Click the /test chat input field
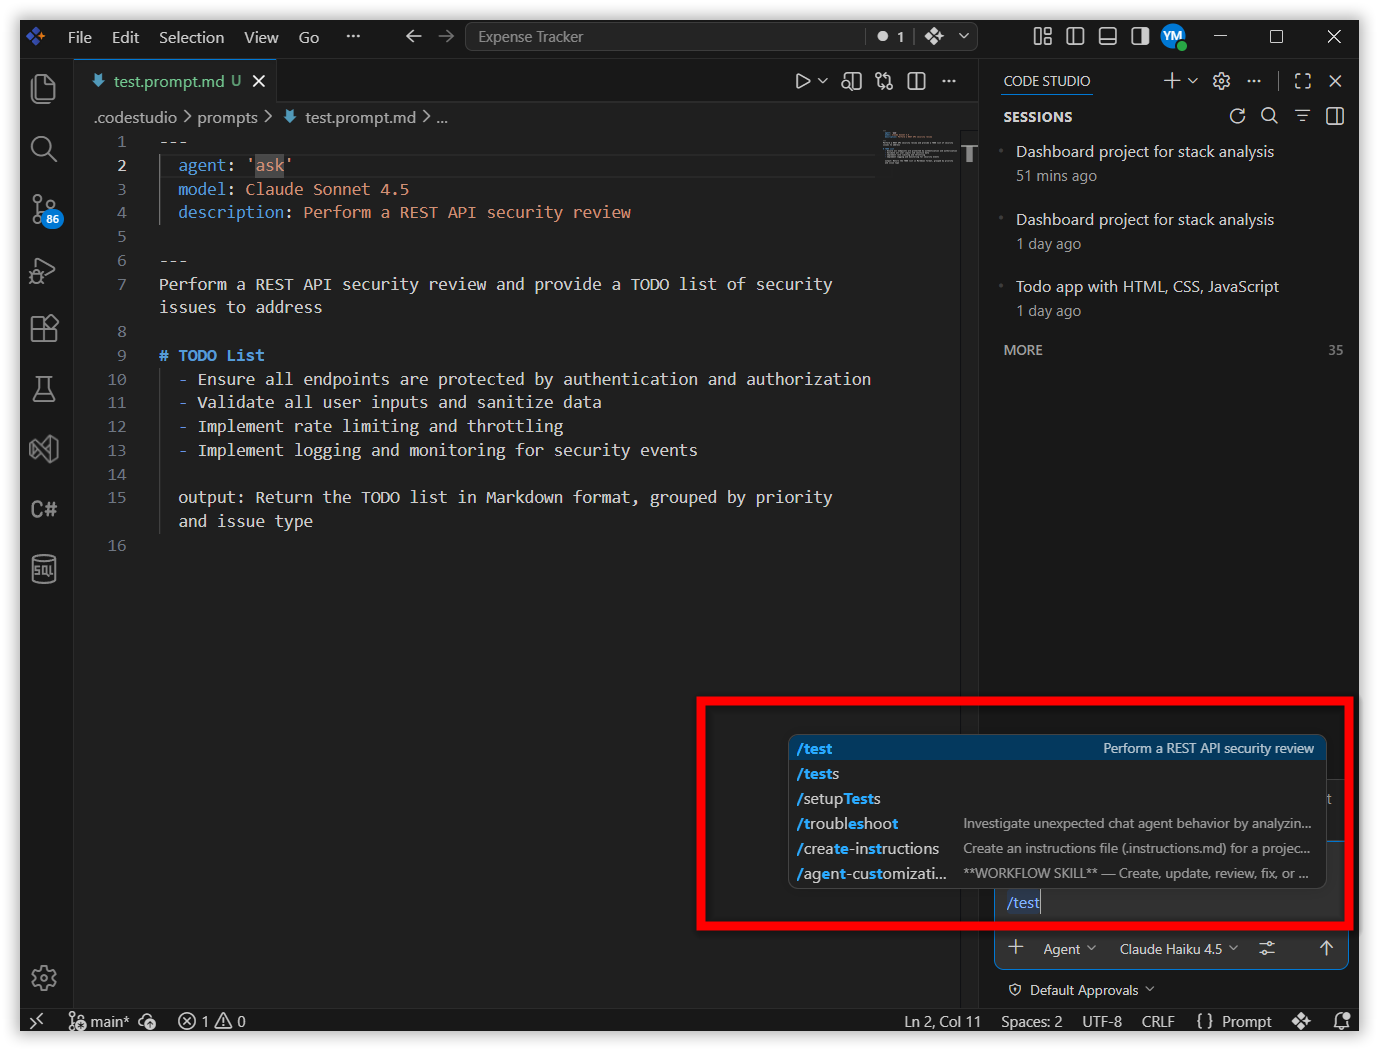The image size is (1379, 1051). tap(1170, 903)
